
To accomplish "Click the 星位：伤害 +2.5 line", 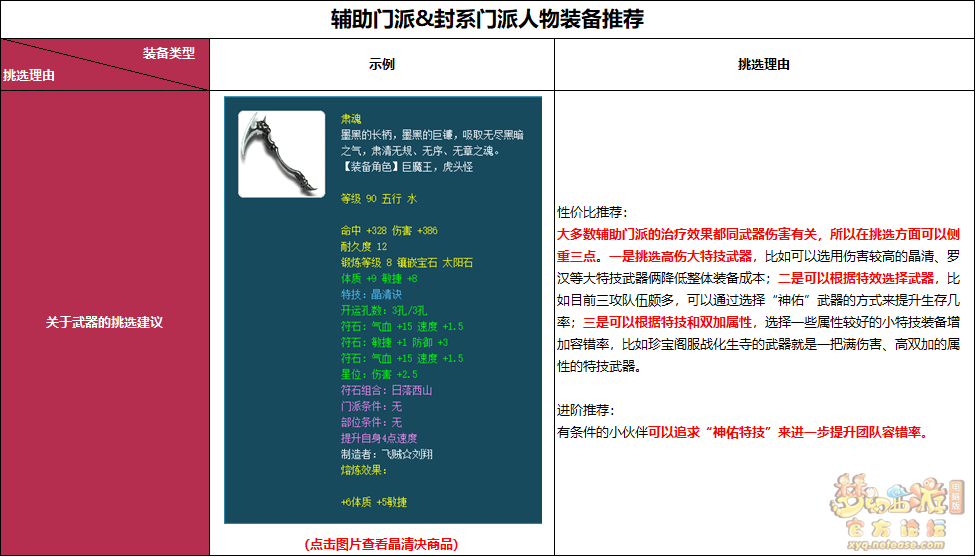I will (380, 374).
